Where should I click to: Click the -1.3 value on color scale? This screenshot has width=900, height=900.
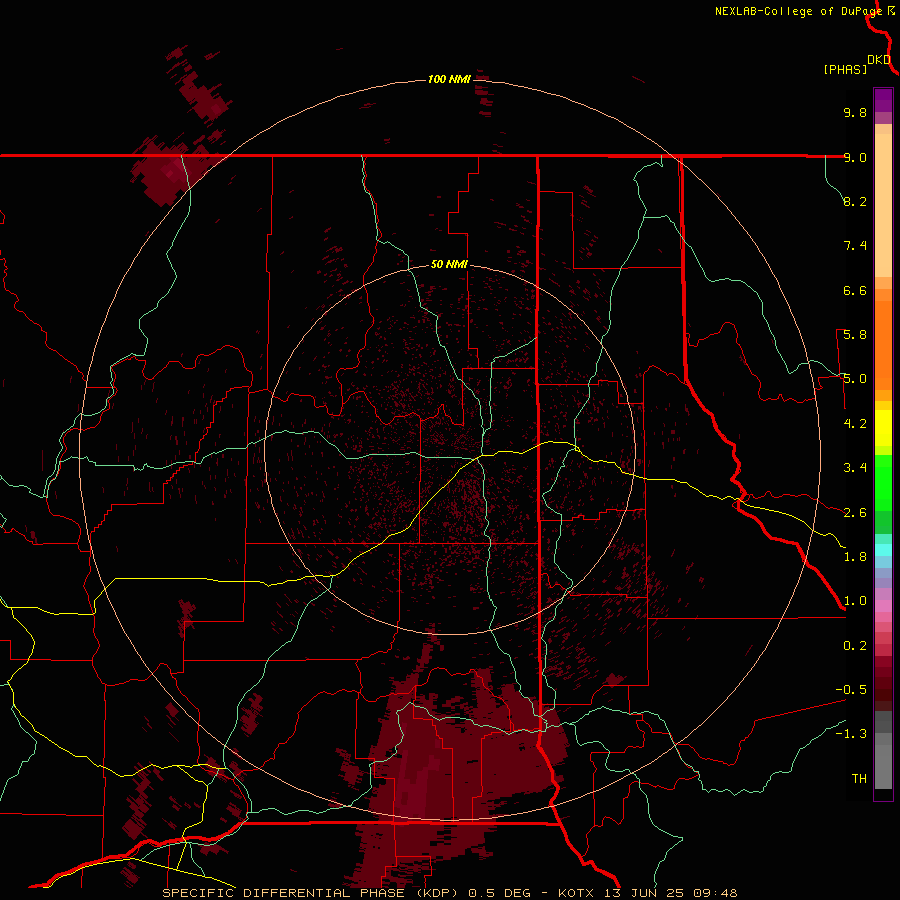point(851,734)
